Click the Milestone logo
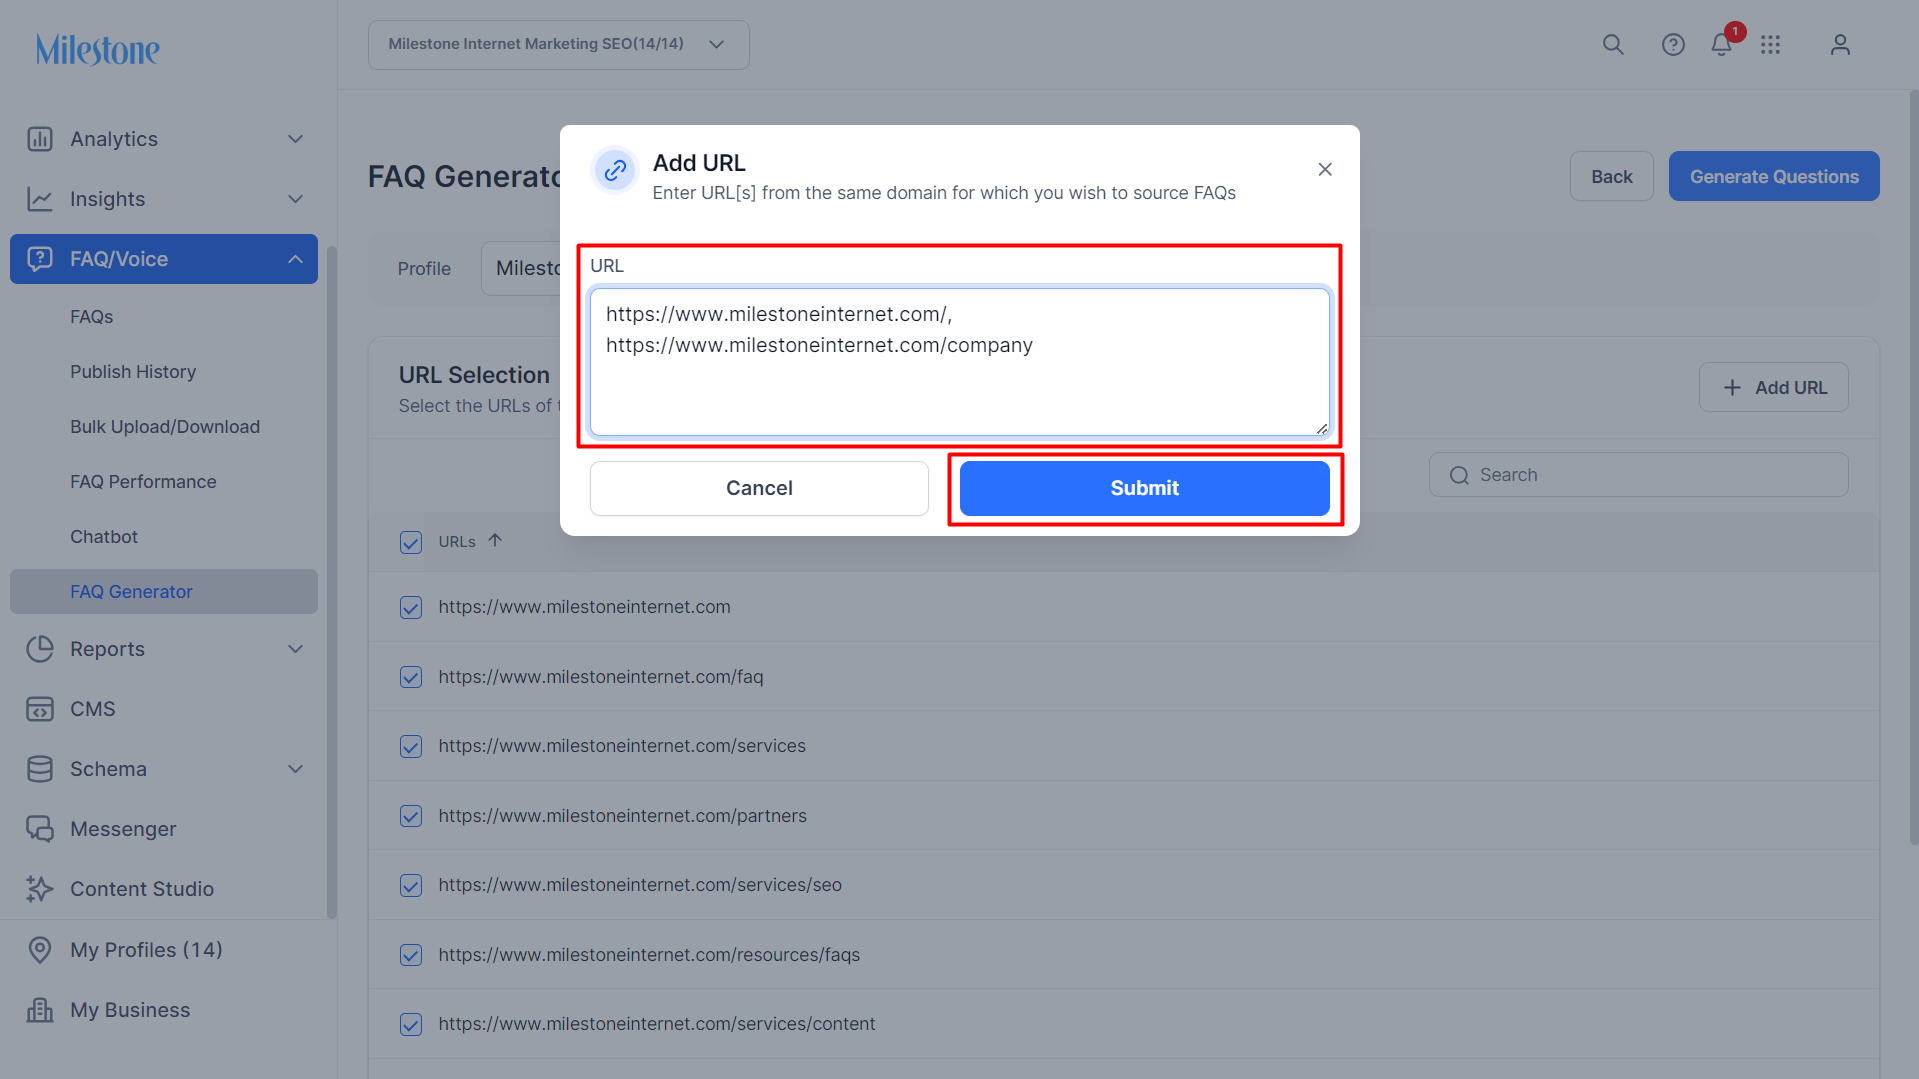Image resolution: width=1919 pixels, height=1079 pixels. tap(98, 49)
